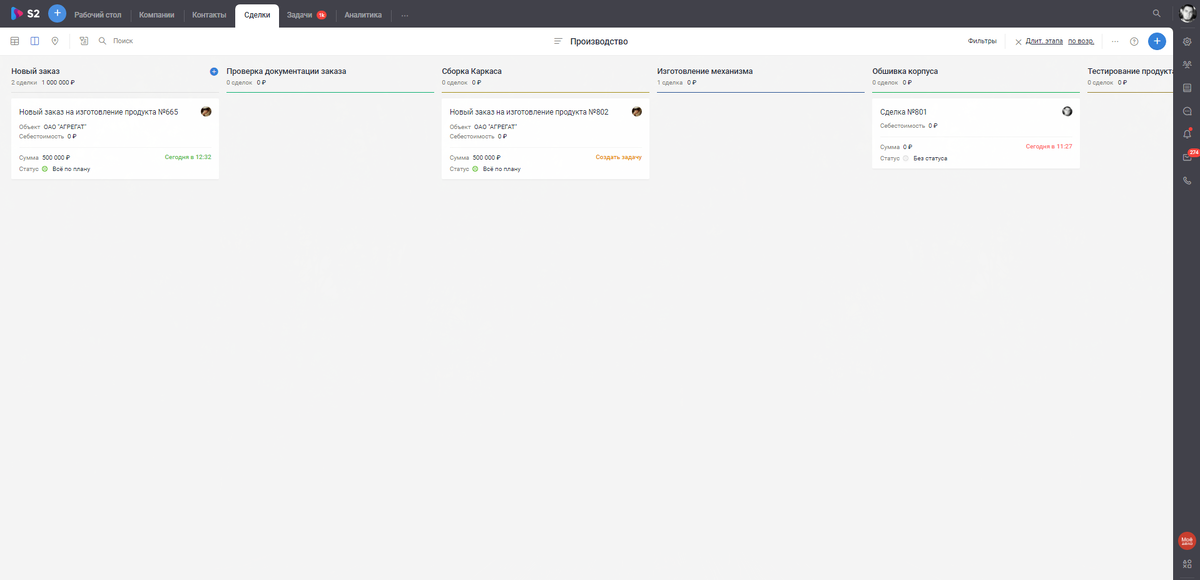Open the telephony icon in right sidebar

coord(1188,179)
